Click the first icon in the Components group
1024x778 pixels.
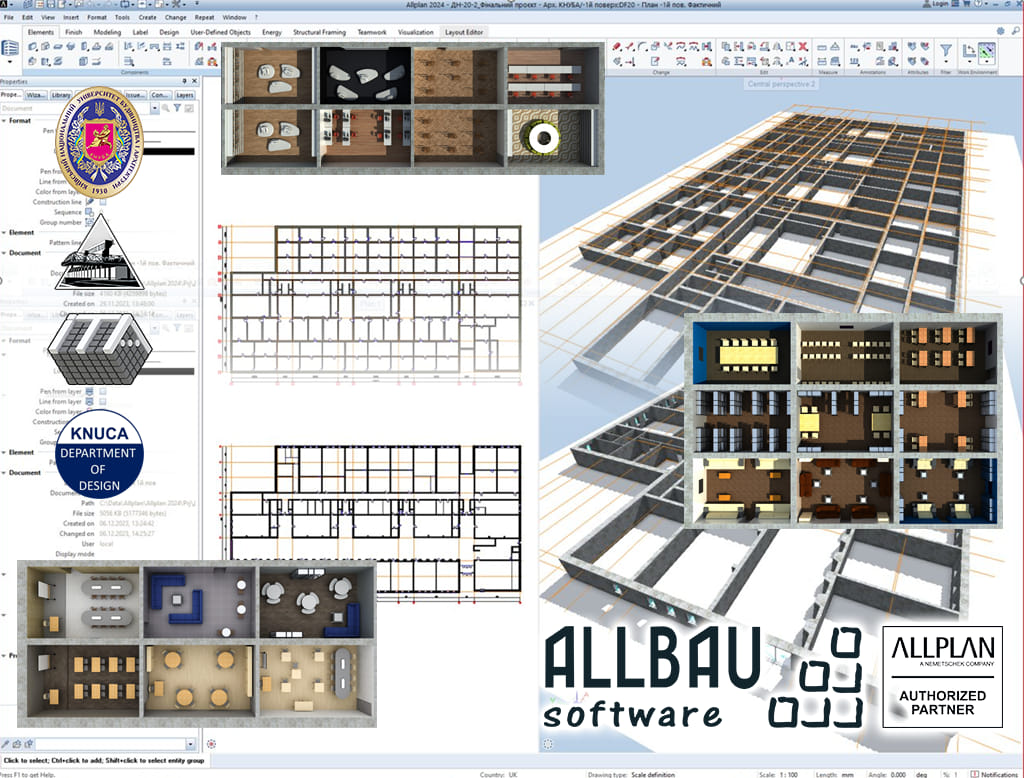click(x=32, y=46)
